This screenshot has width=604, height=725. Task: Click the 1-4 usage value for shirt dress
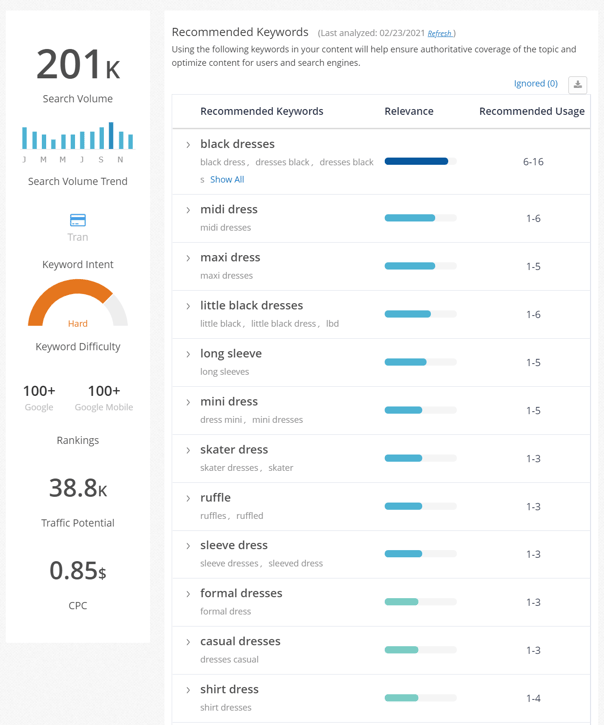coord(533,698)
